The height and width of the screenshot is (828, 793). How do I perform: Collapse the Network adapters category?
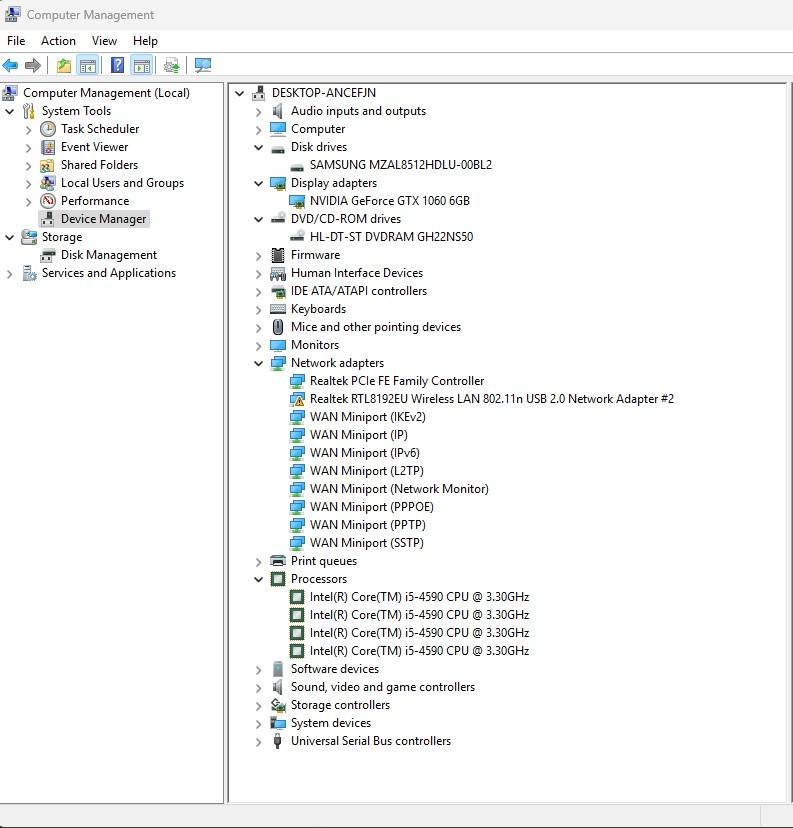click(258, 363)
